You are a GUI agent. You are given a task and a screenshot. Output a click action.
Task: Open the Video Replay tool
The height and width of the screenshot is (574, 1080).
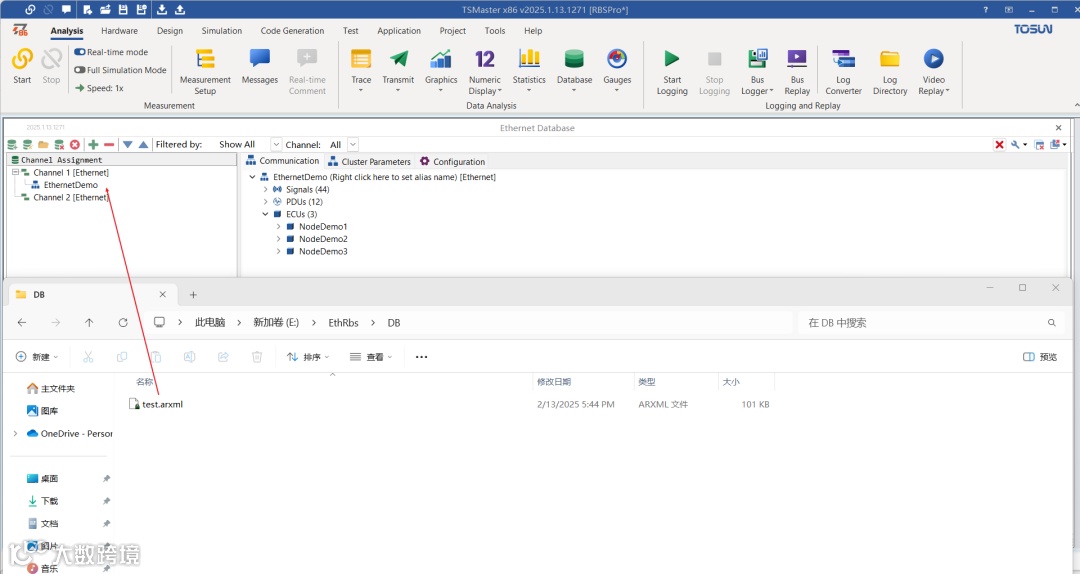tap(934, 71)
